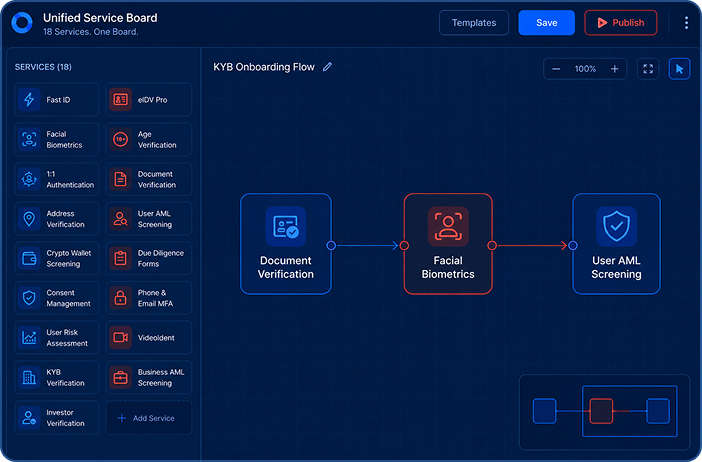Select the Facial Biometrics canvas node label

pos(448,267)
